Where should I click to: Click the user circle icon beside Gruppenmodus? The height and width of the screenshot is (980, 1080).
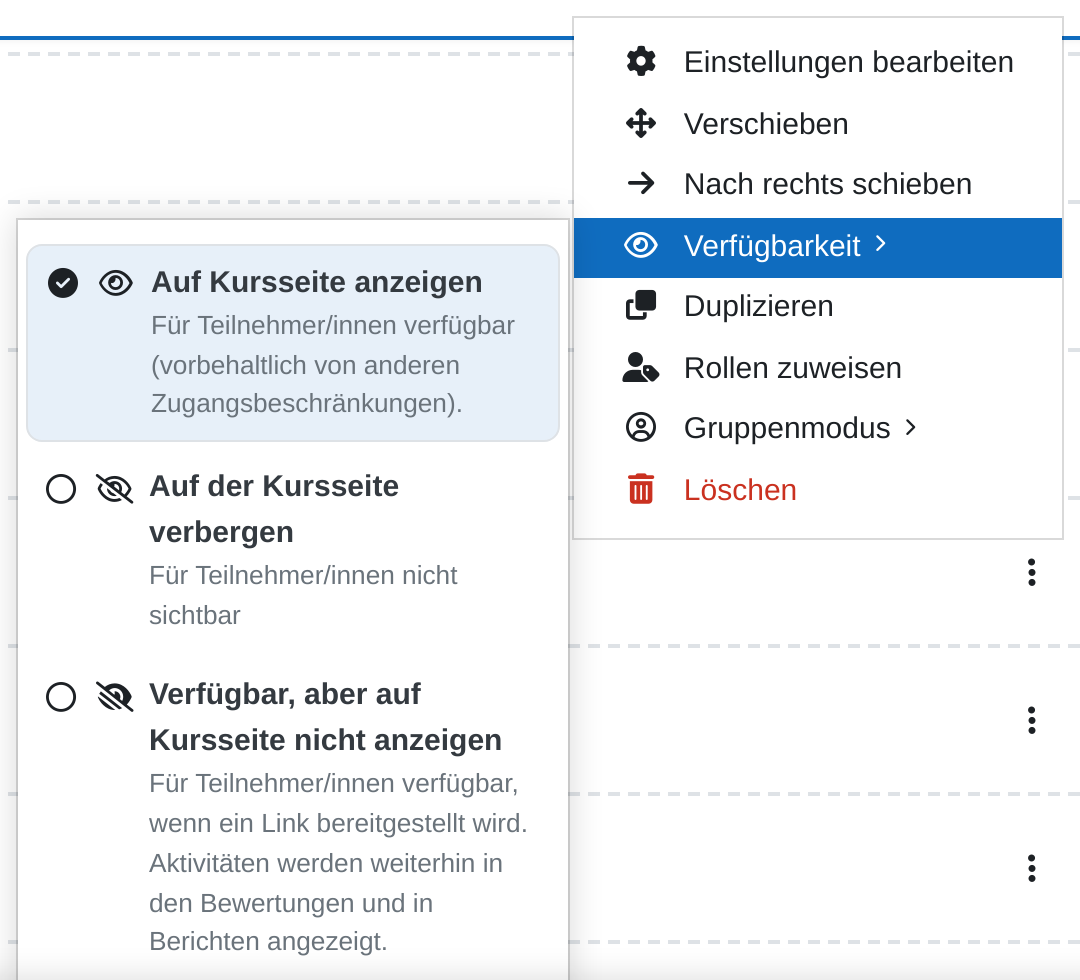[641, 427]
